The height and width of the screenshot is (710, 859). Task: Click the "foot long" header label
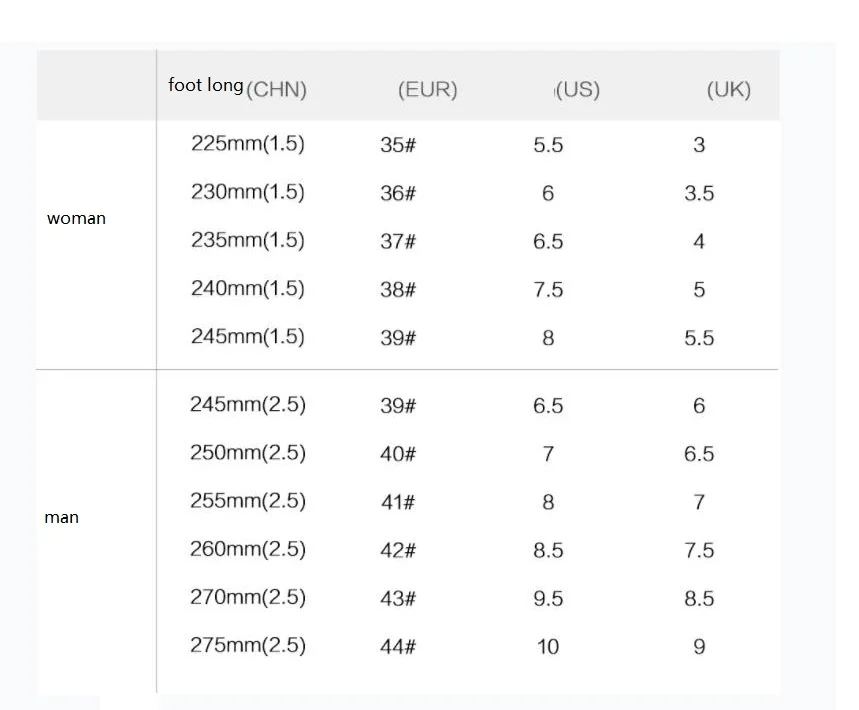pos(205,85)
